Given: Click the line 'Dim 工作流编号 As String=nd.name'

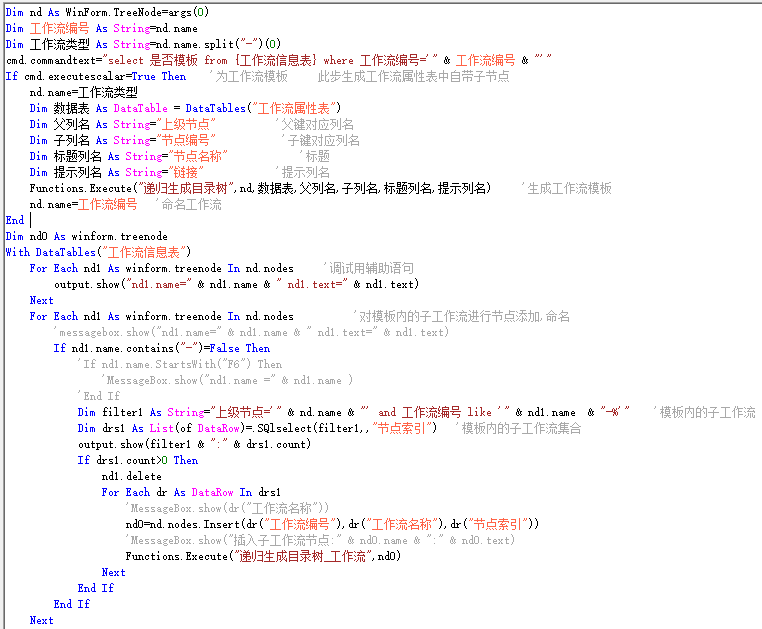Looking at the screenshot, I should [x=102, y=28].
